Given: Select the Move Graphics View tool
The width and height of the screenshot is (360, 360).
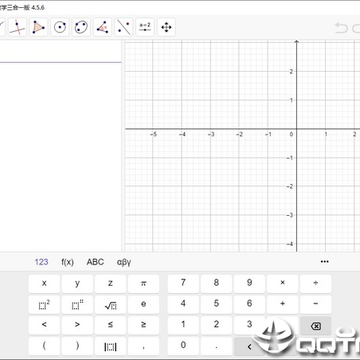Looking at the screenshot, I should click(x=166, y=27).
